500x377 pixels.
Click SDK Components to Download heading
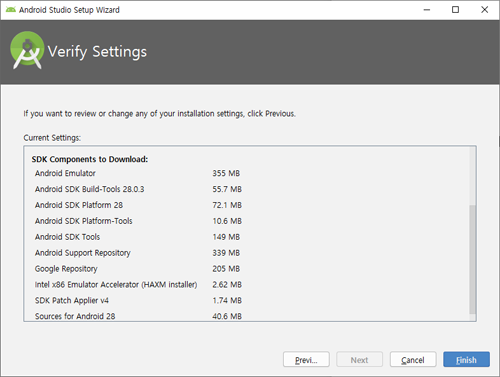pos(90,159)
